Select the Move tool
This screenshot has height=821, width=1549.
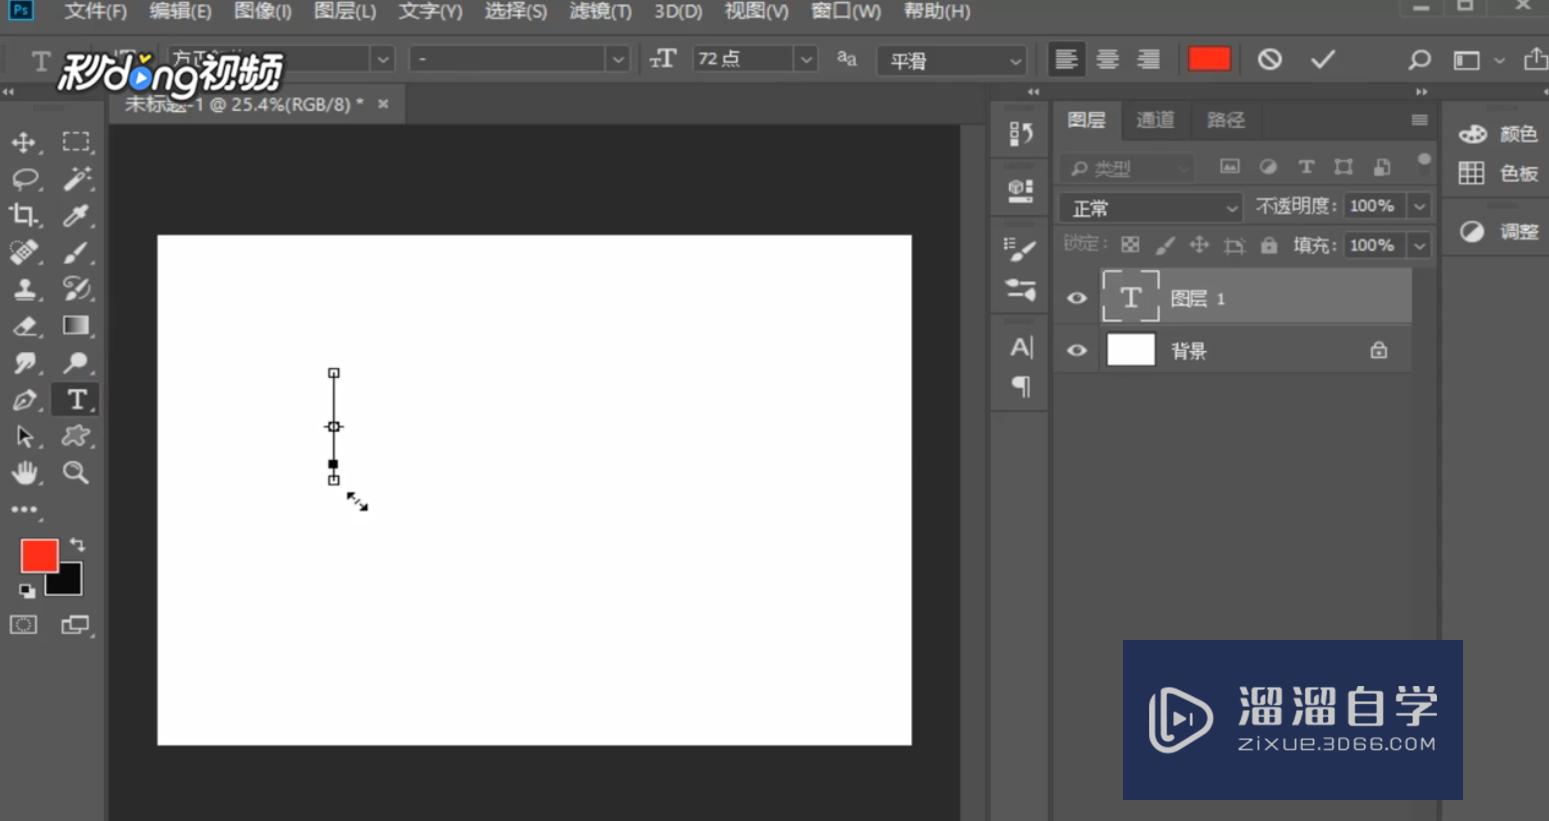click(x=24, y=142)
